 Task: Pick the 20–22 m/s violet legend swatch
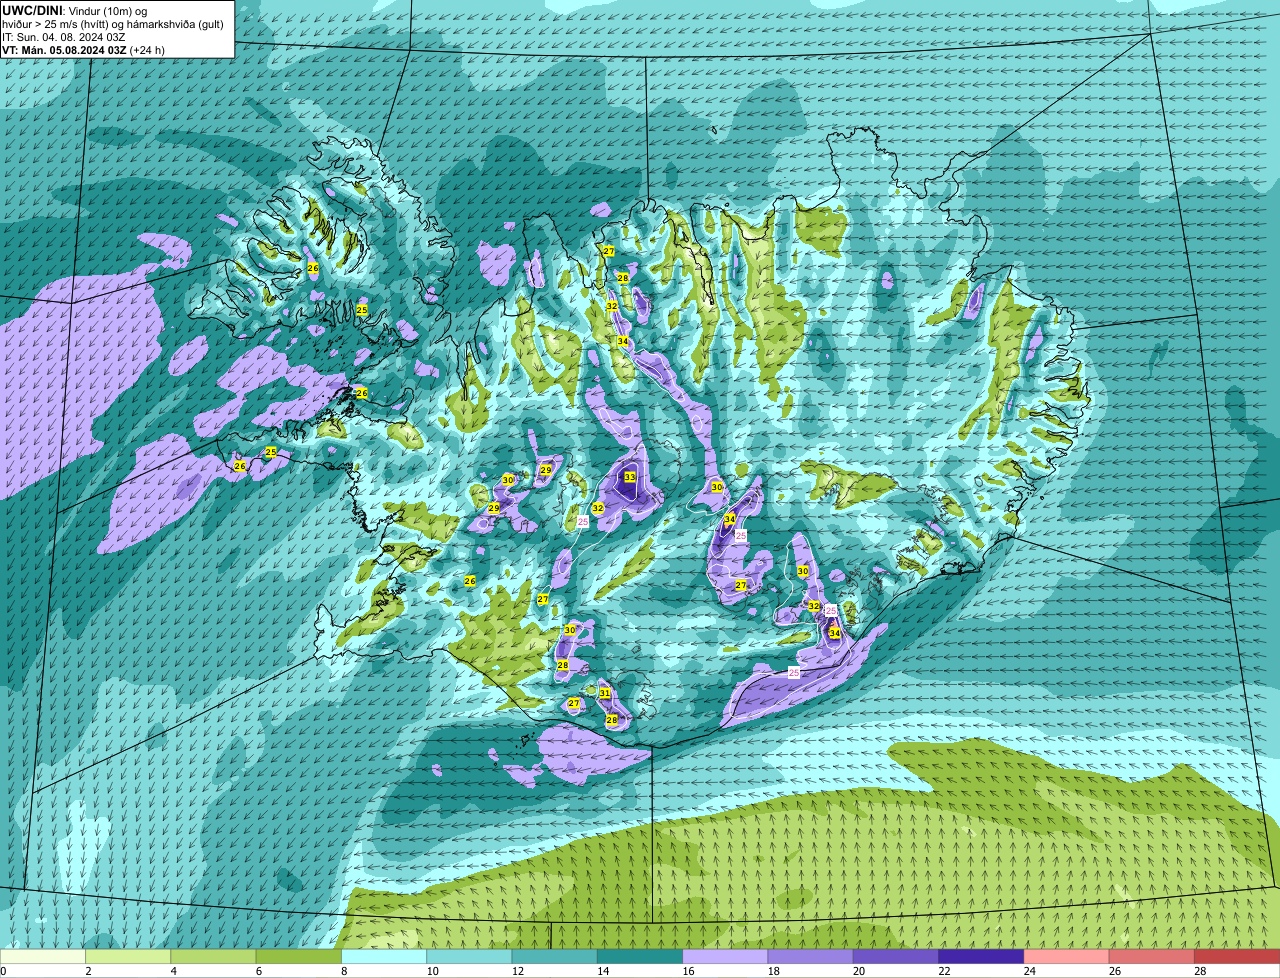tap(896, 956)
